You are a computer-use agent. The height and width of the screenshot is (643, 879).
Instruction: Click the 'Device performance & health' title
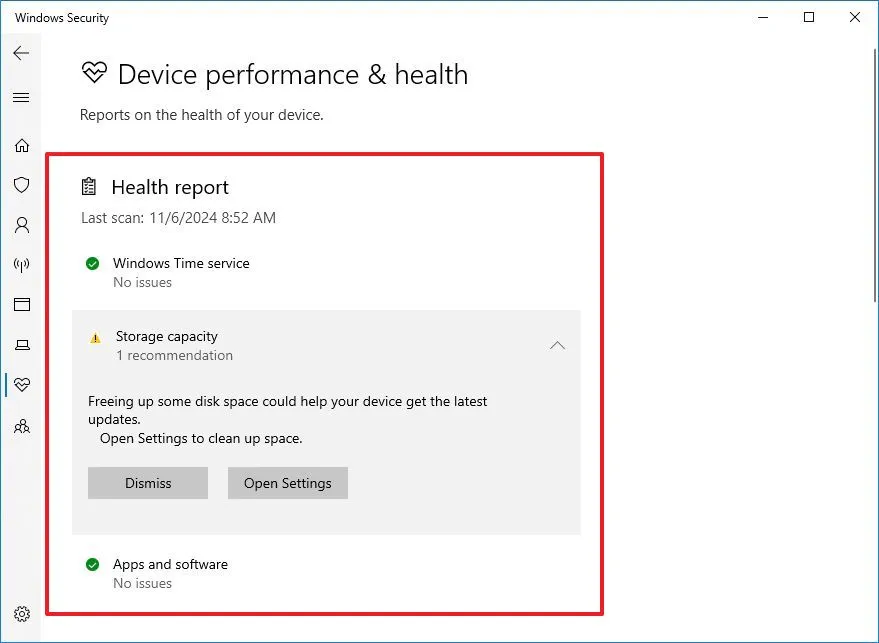293,75
